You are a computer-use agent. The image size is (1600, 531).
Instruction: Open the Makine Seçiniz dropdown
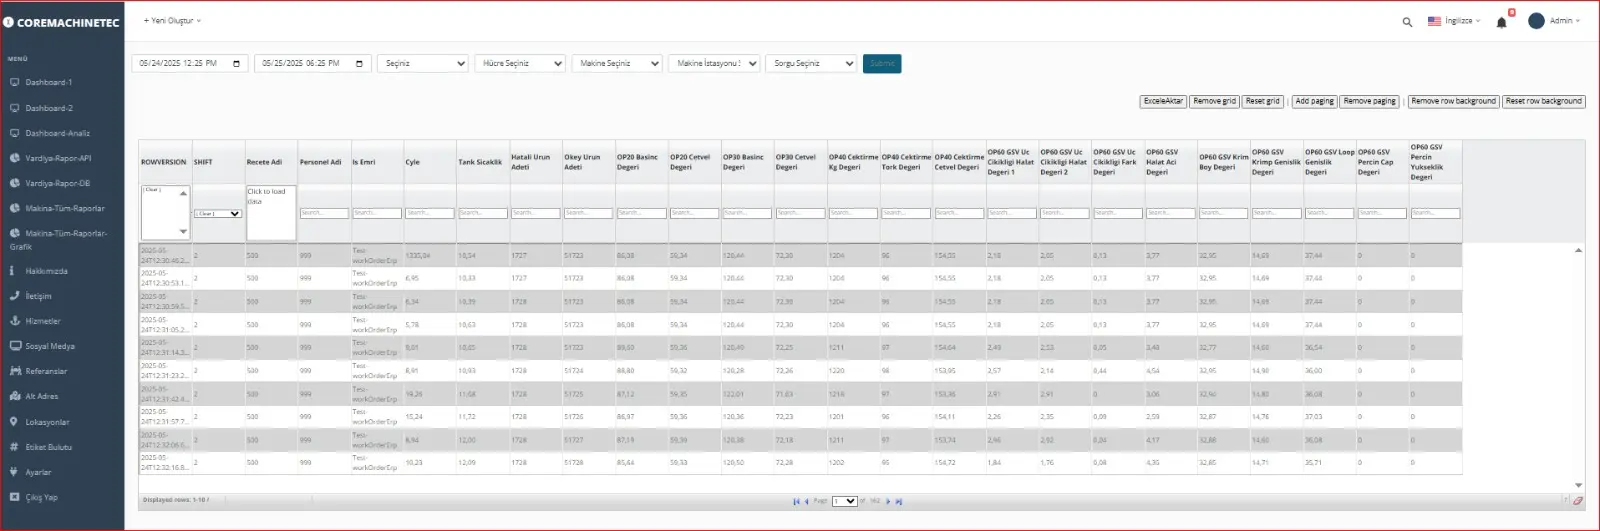617,64
